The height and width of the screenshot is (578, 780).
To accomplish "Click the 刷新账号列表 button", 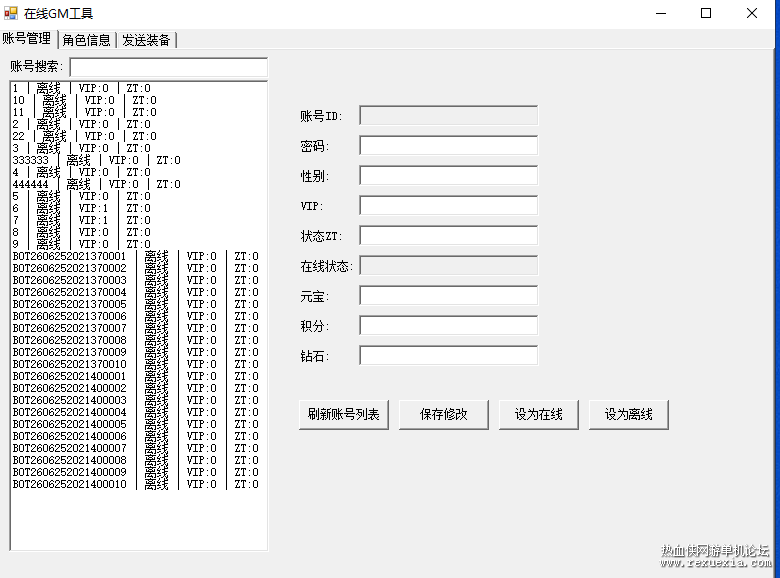I will tap(344, 414).
